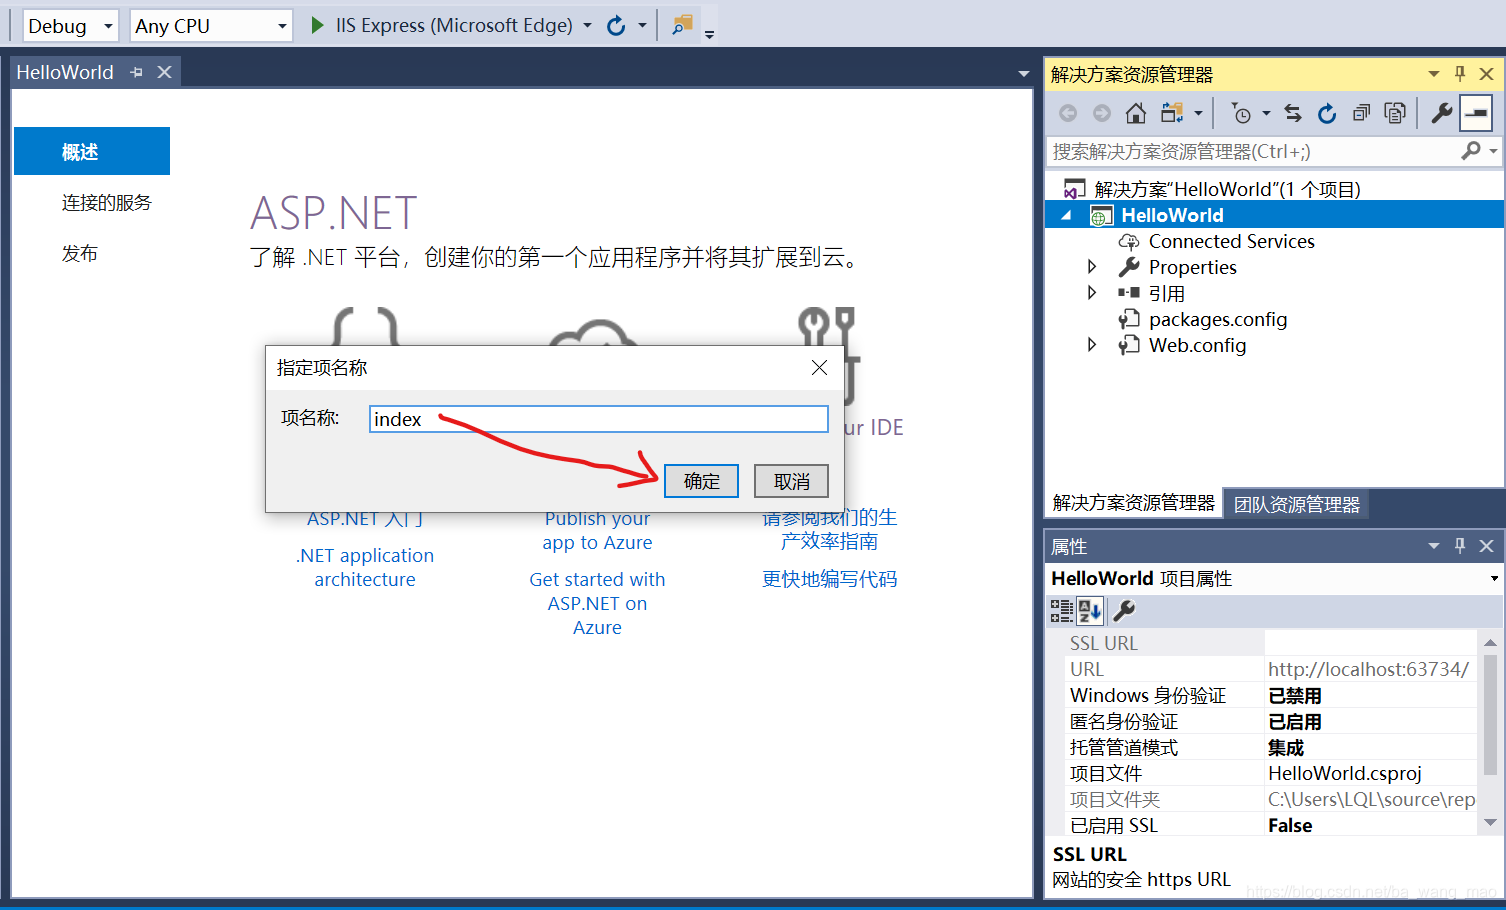Screen dimensions: 1506x910
Task: Click the Solution Explorer search magnifier icon
Action: tap(1470, 151)
